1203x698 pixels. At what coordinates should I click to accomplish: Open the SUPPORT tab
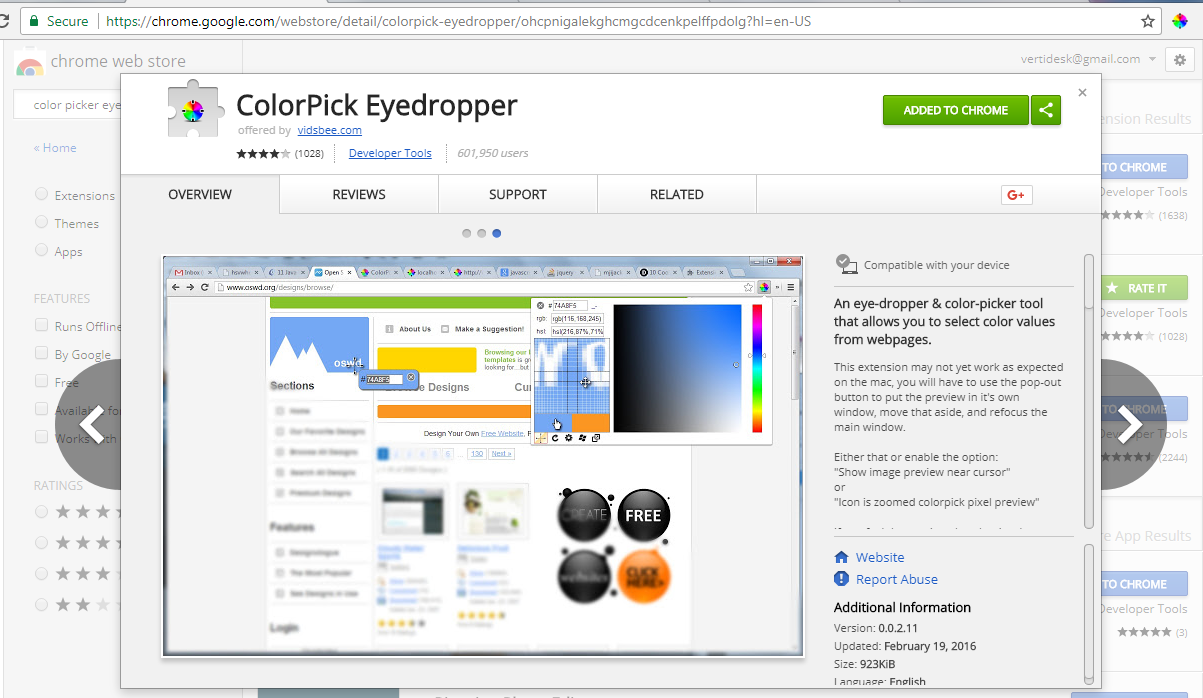pyautogui.click(x=517, y=194)
